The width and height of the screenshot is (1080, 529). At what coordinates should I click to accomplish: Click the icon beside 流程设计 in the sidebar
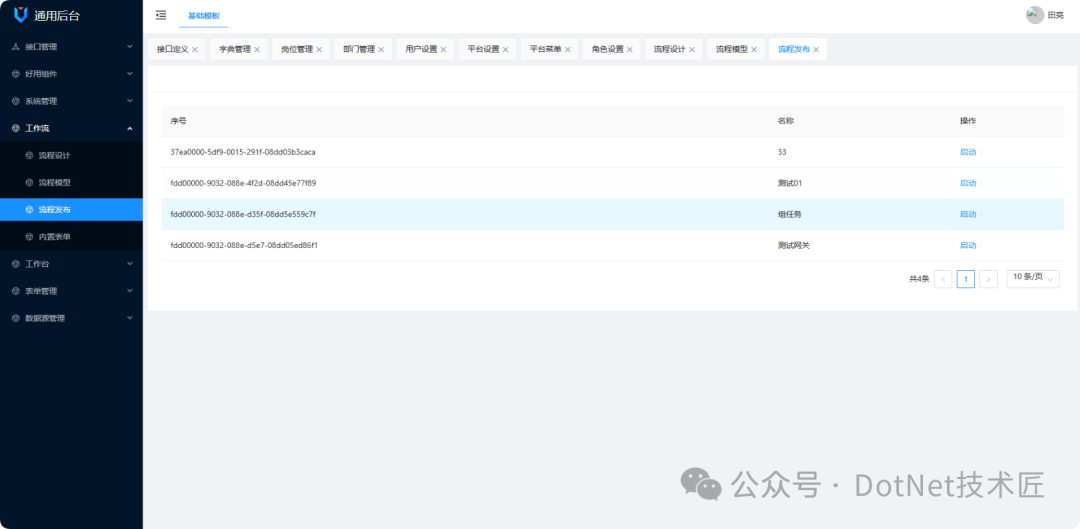click(x=29, y=156)
